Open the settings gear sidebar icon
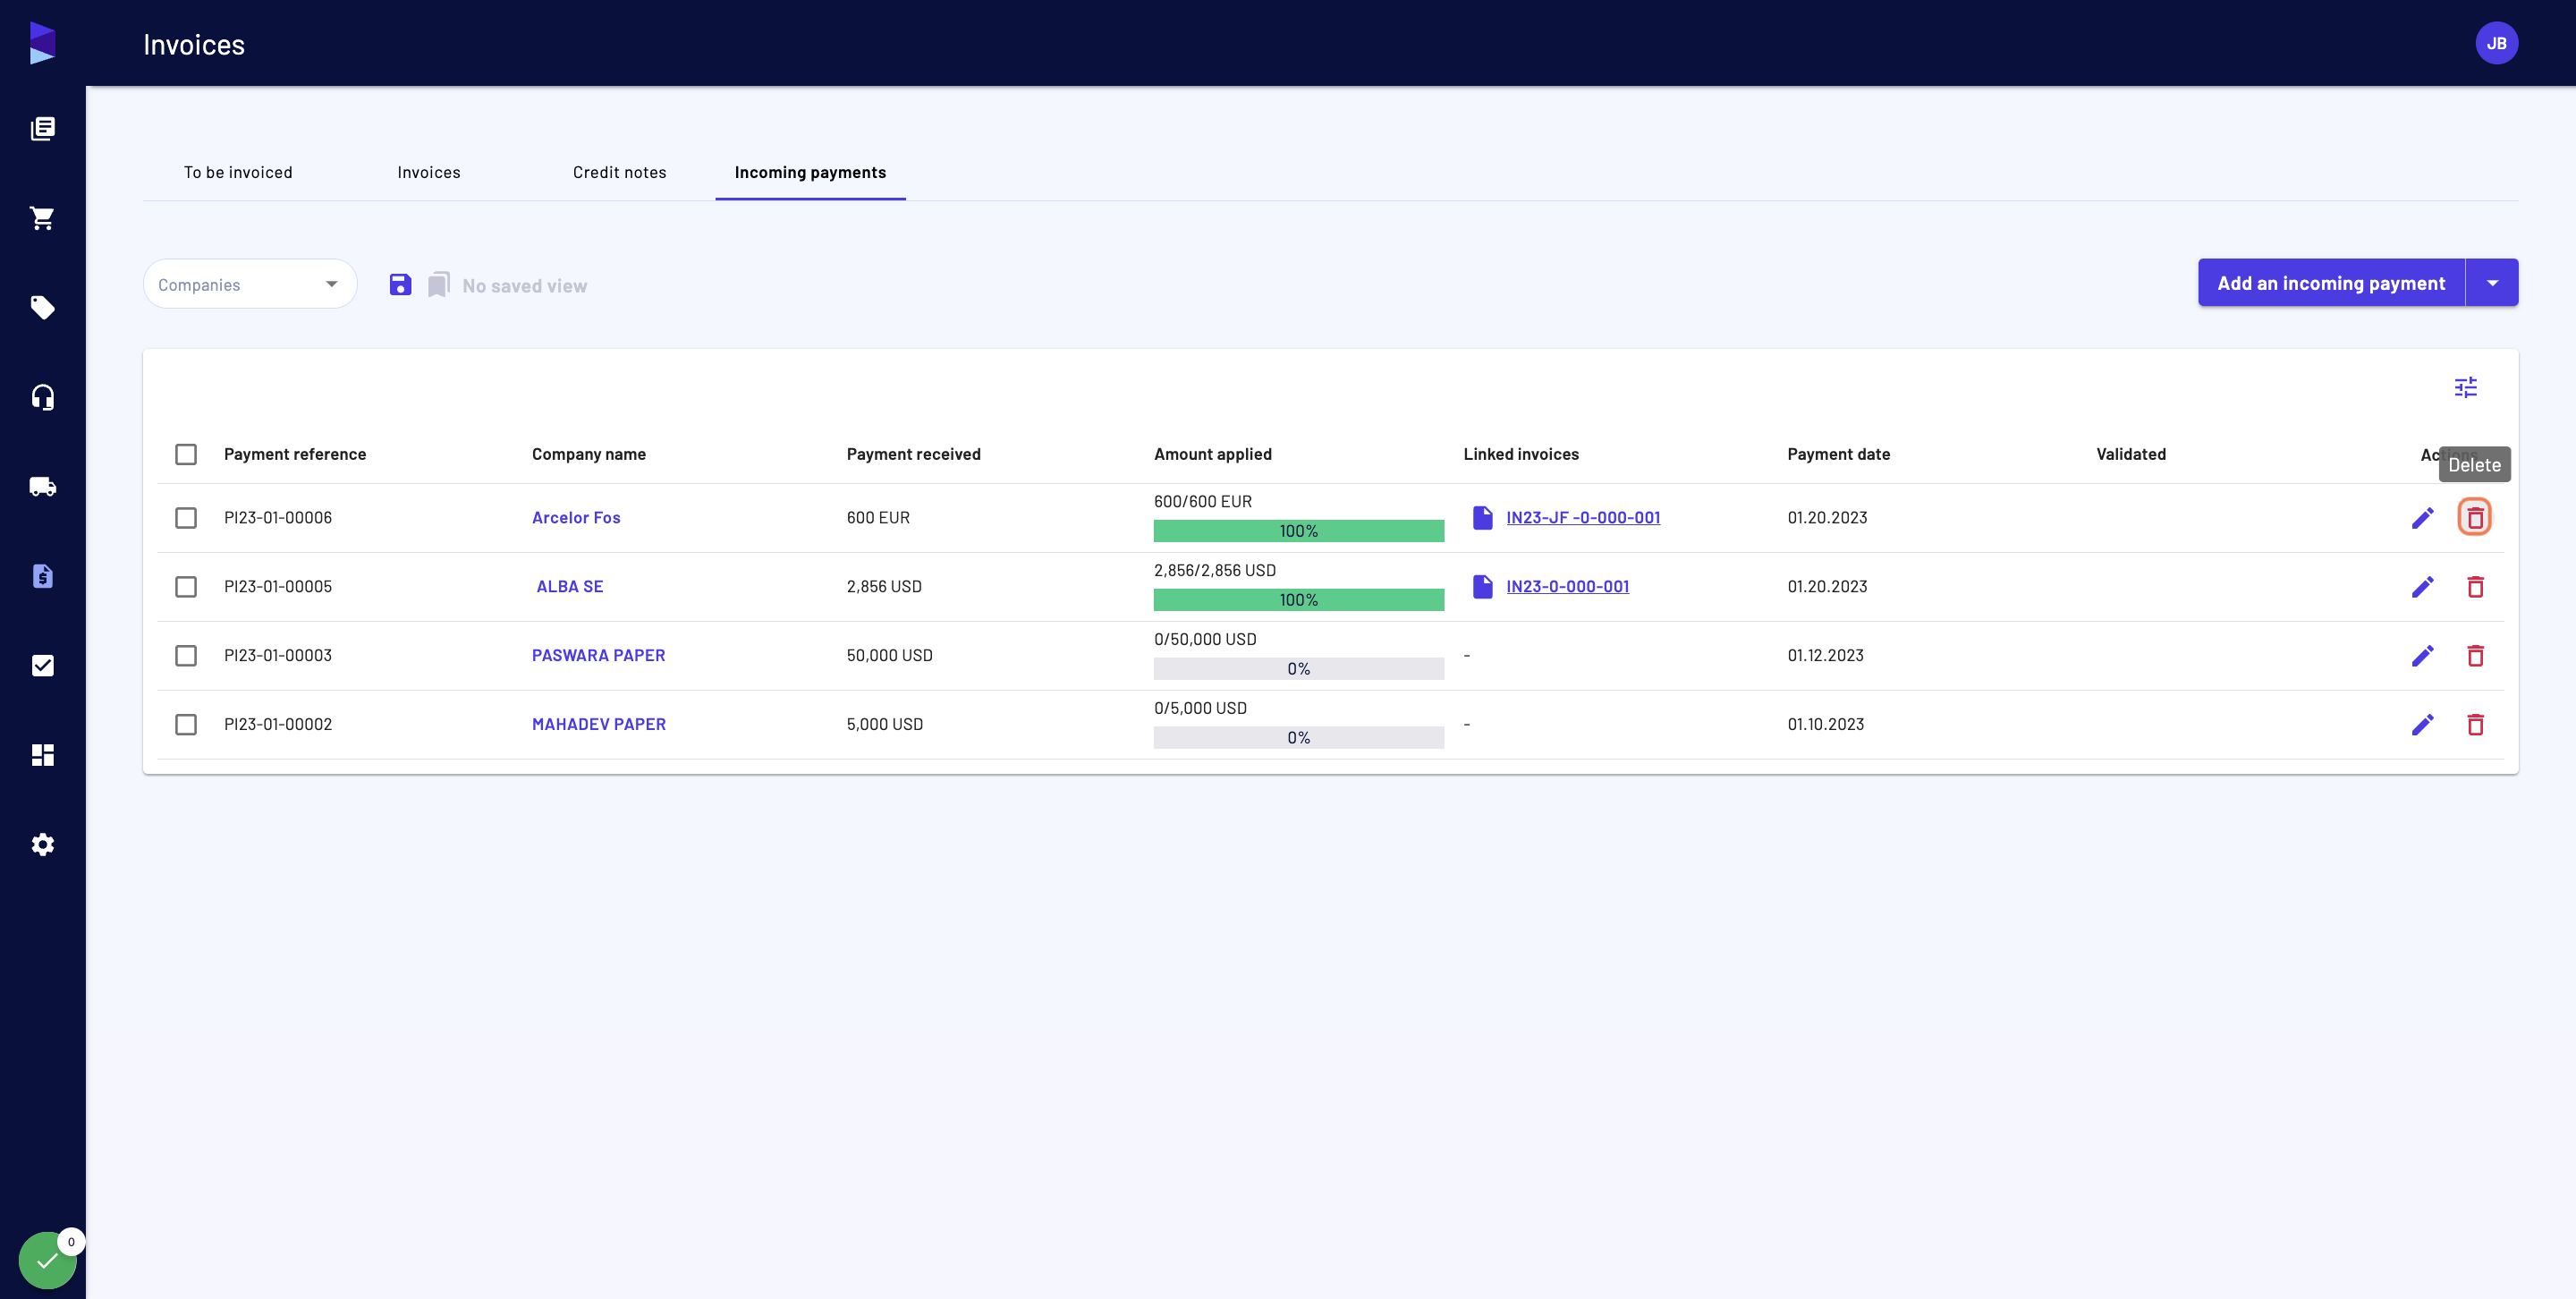This screenshot has height=1299, width=2576. pos(42,845)
